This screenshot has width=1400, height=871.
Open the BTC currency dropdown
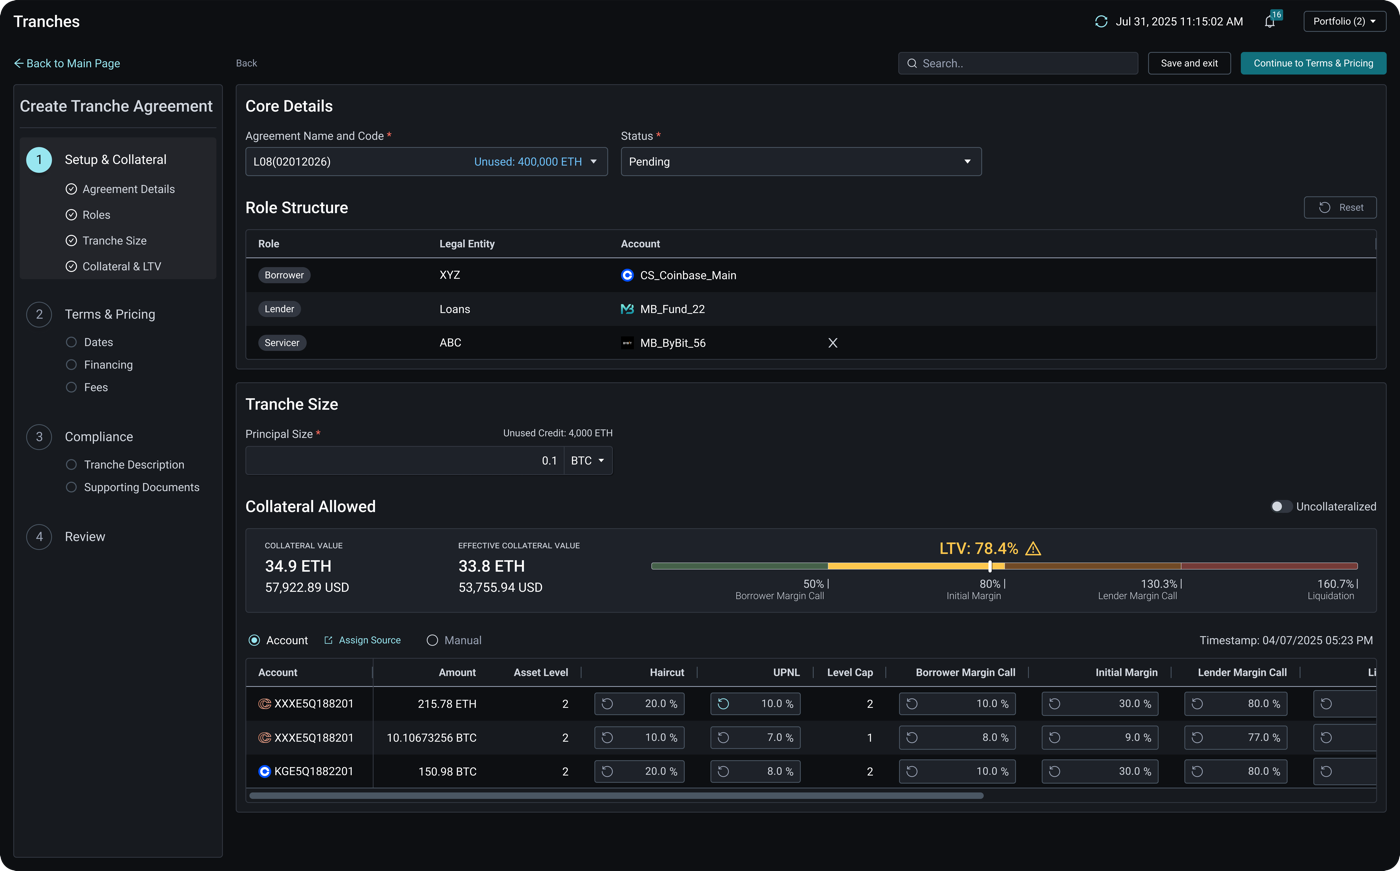coord(588,461)
